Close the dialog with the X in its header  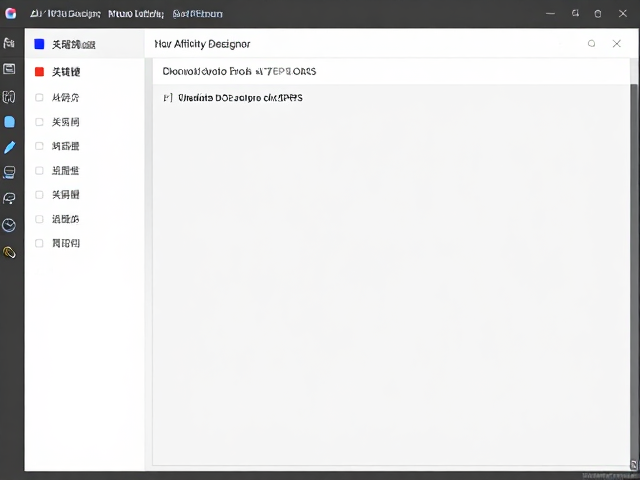click(x=617, y=44)
